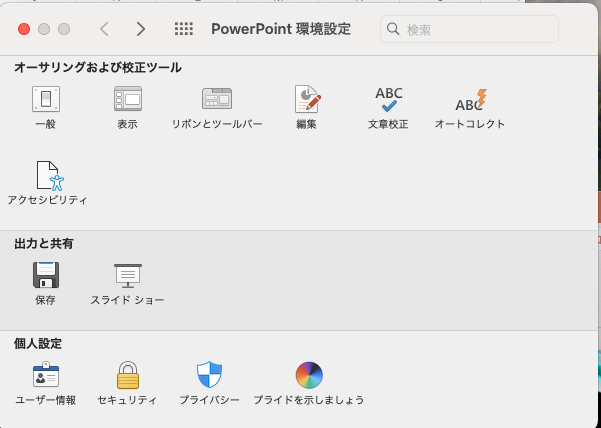Open the 編集 (Edit) preferences icon
Viewport: 601px width, 428px height.
pyautogui.click(x=307, y=99)
